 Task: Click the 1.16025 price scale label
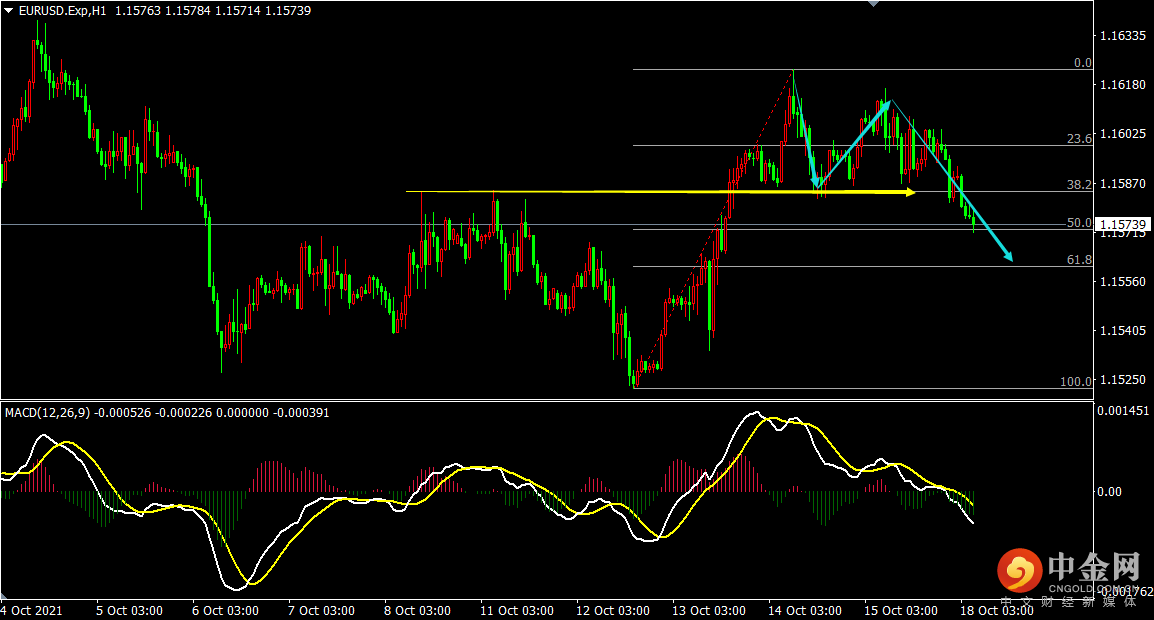pyautogui.click(x=1122, y=134)
